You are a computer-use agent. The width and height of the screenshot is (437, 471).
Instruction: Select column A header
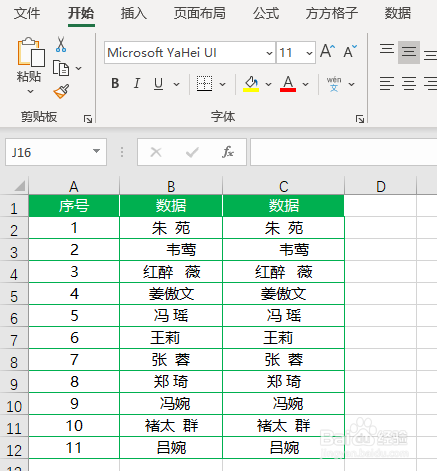74,186
